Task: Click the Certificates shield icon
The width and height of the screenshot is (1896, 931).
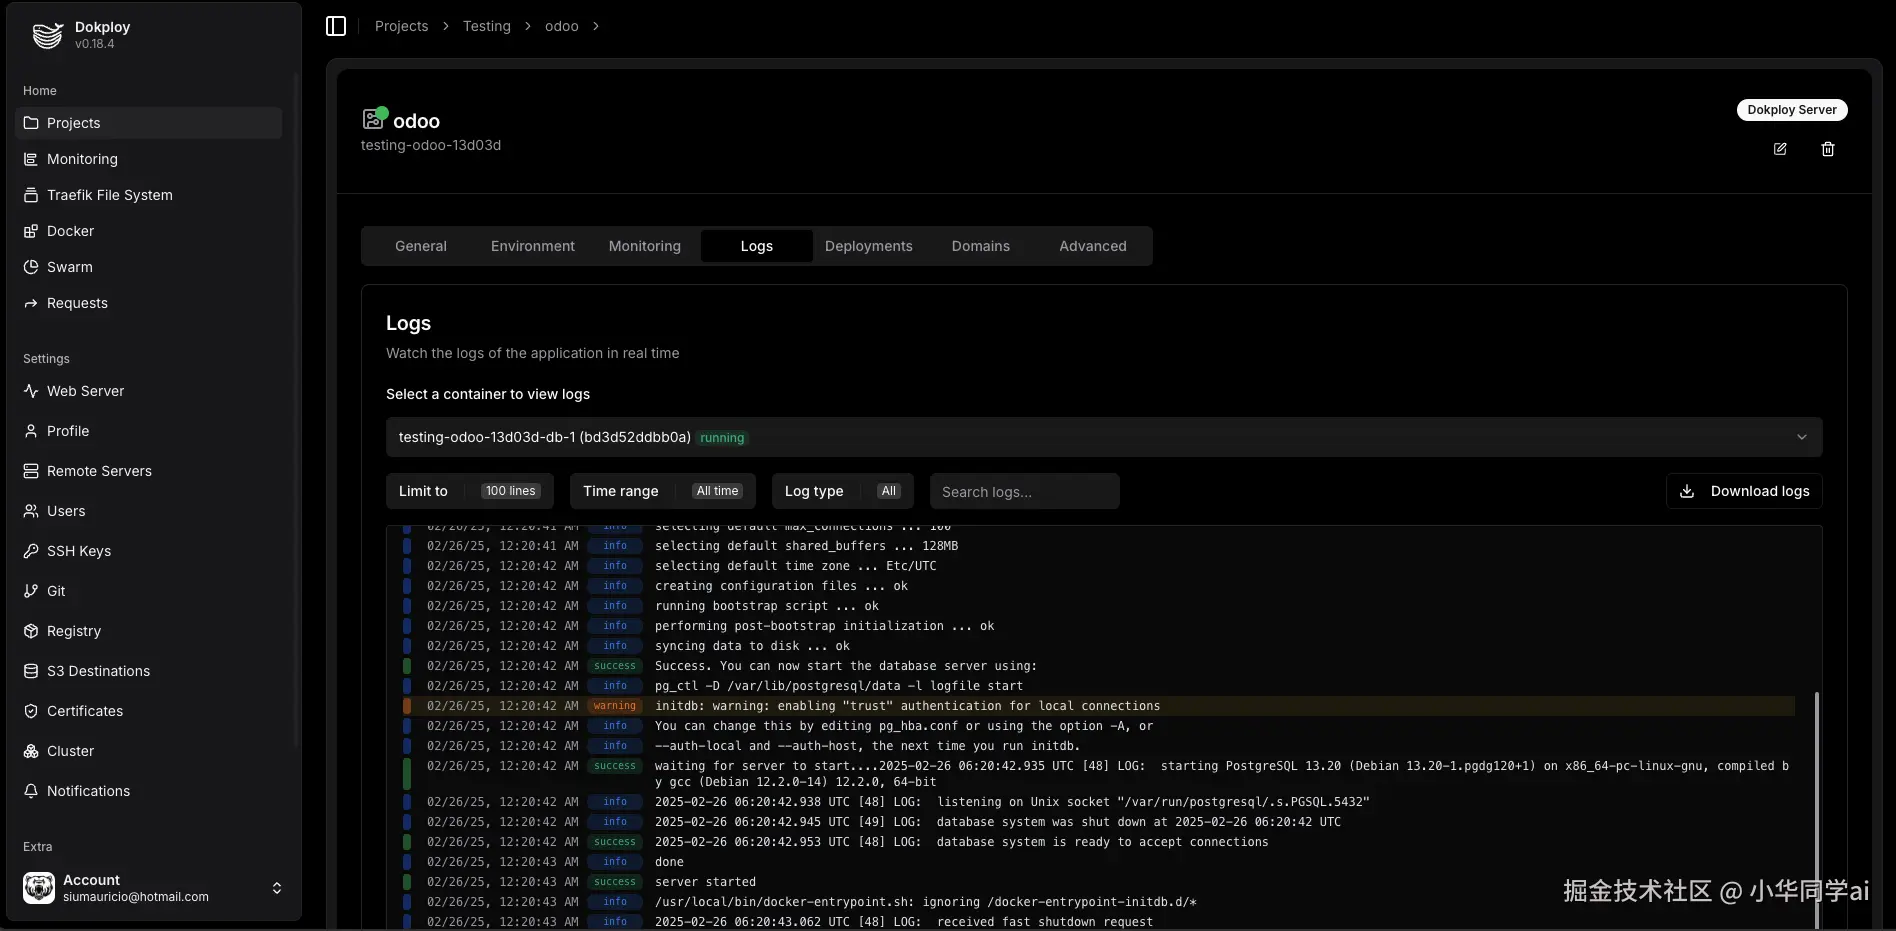Action: 31,711
